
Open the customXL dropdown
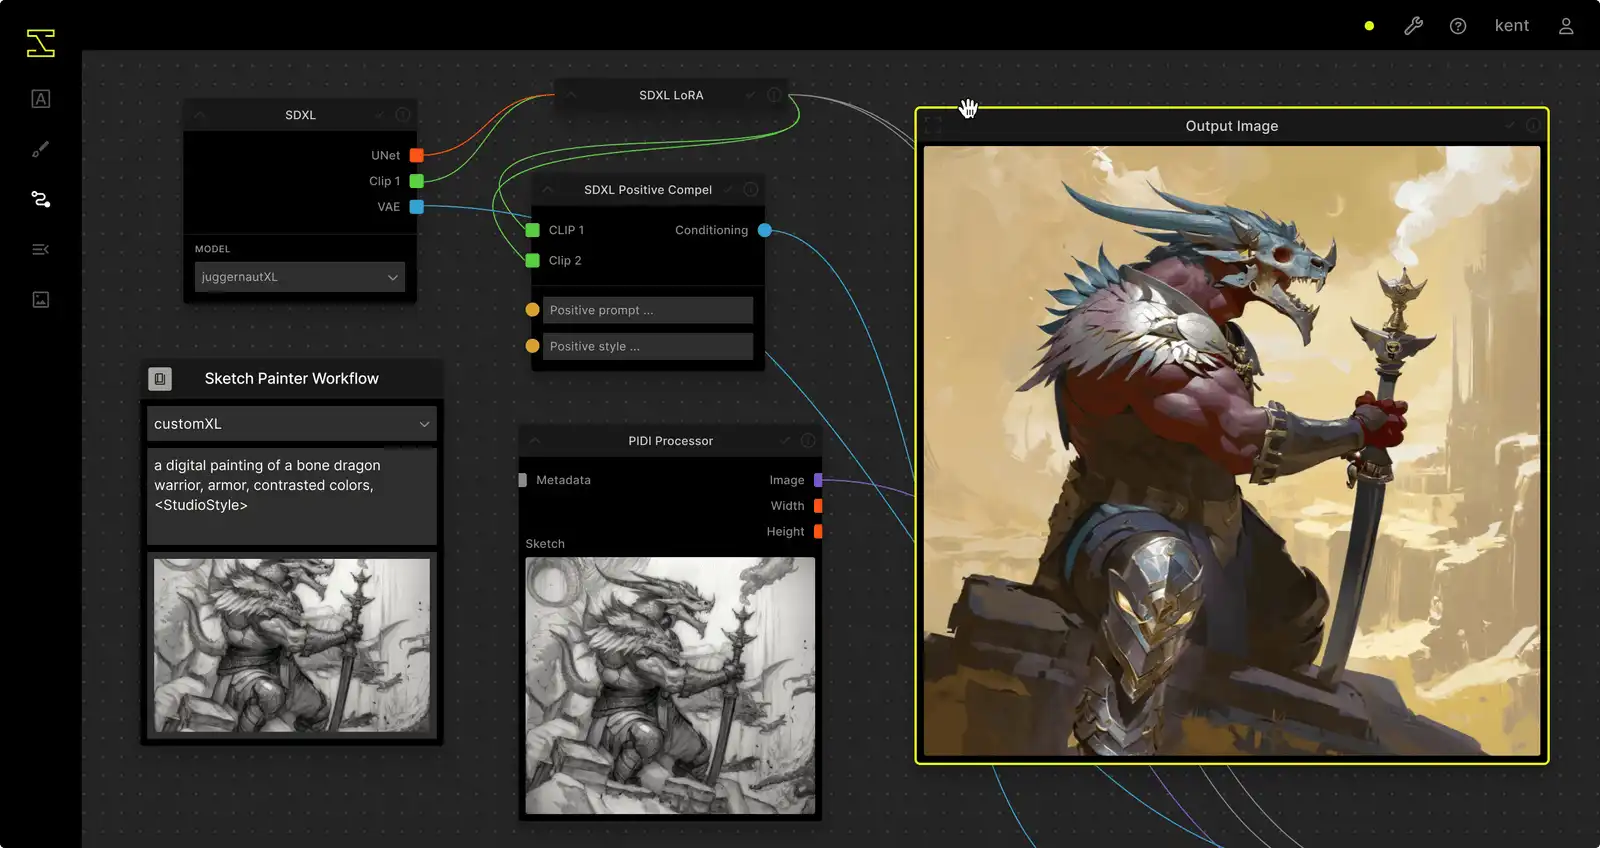(x=291, y=424)
